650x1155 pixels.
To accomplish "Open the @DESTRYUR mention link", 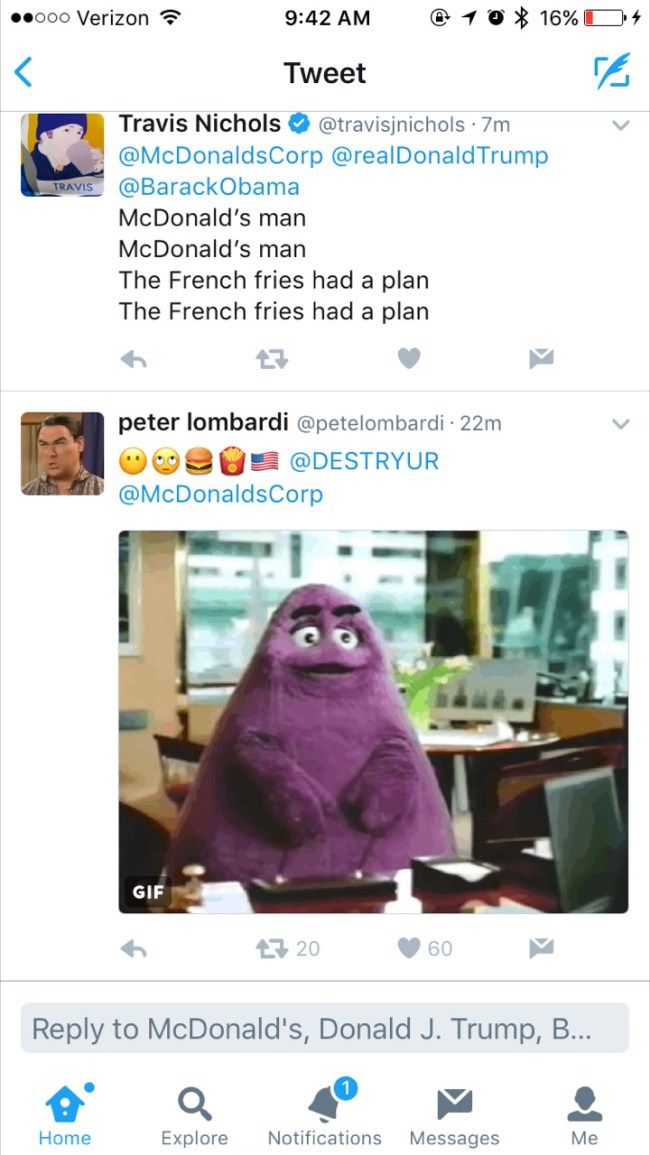I will [x=364, y=462].
